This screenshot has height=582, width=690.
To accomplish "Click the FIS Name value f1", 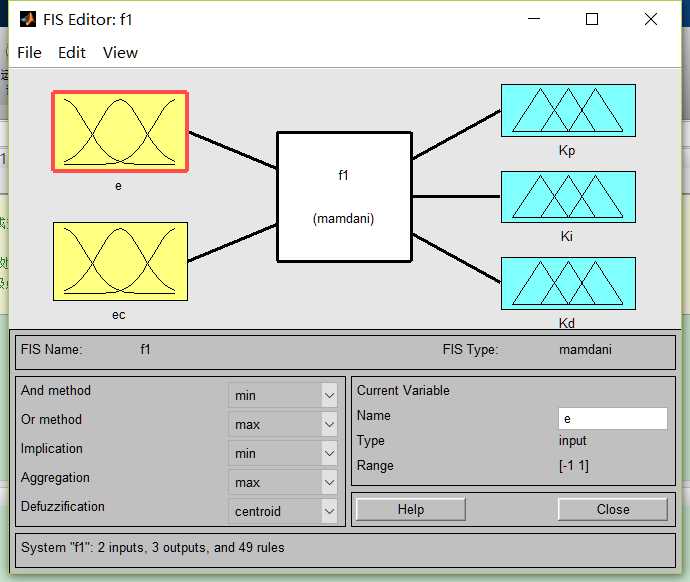I will click(x=145, y=350).
